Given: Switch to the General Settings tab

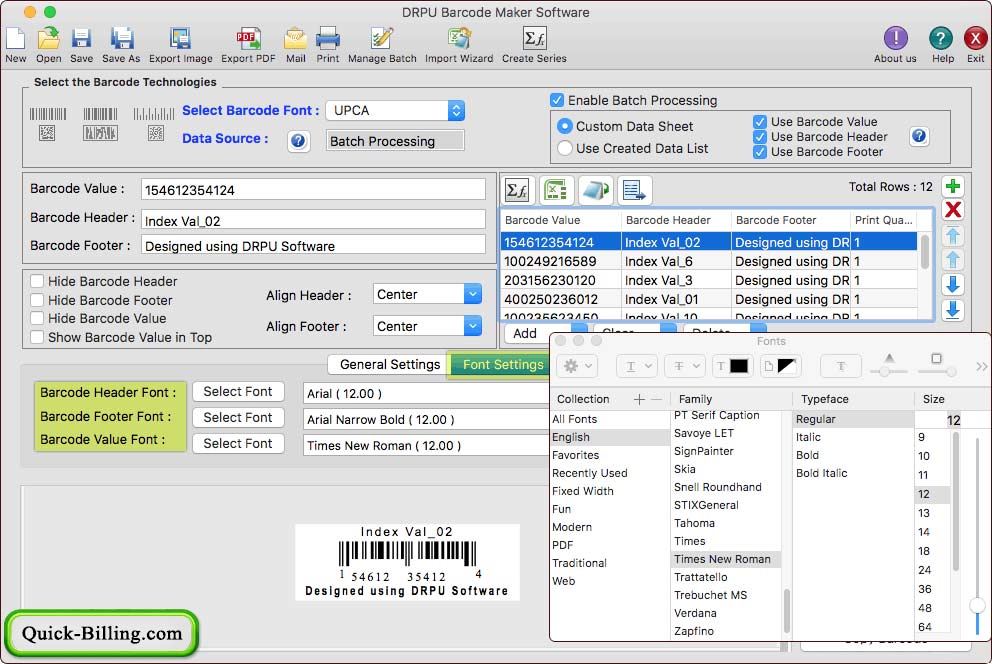Looking at the screenshot, I should (x=390, y=364).
